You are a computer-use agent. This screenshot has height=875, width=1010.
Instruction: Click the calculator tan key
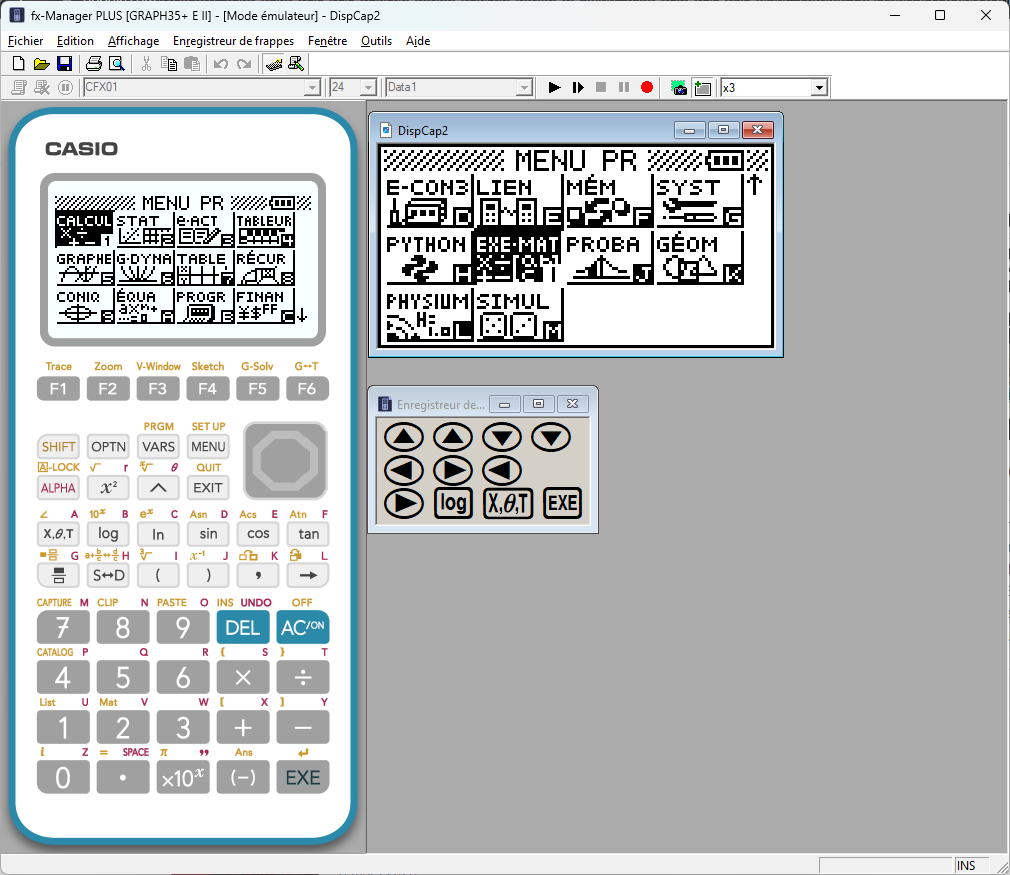click(x=309, y=534)
